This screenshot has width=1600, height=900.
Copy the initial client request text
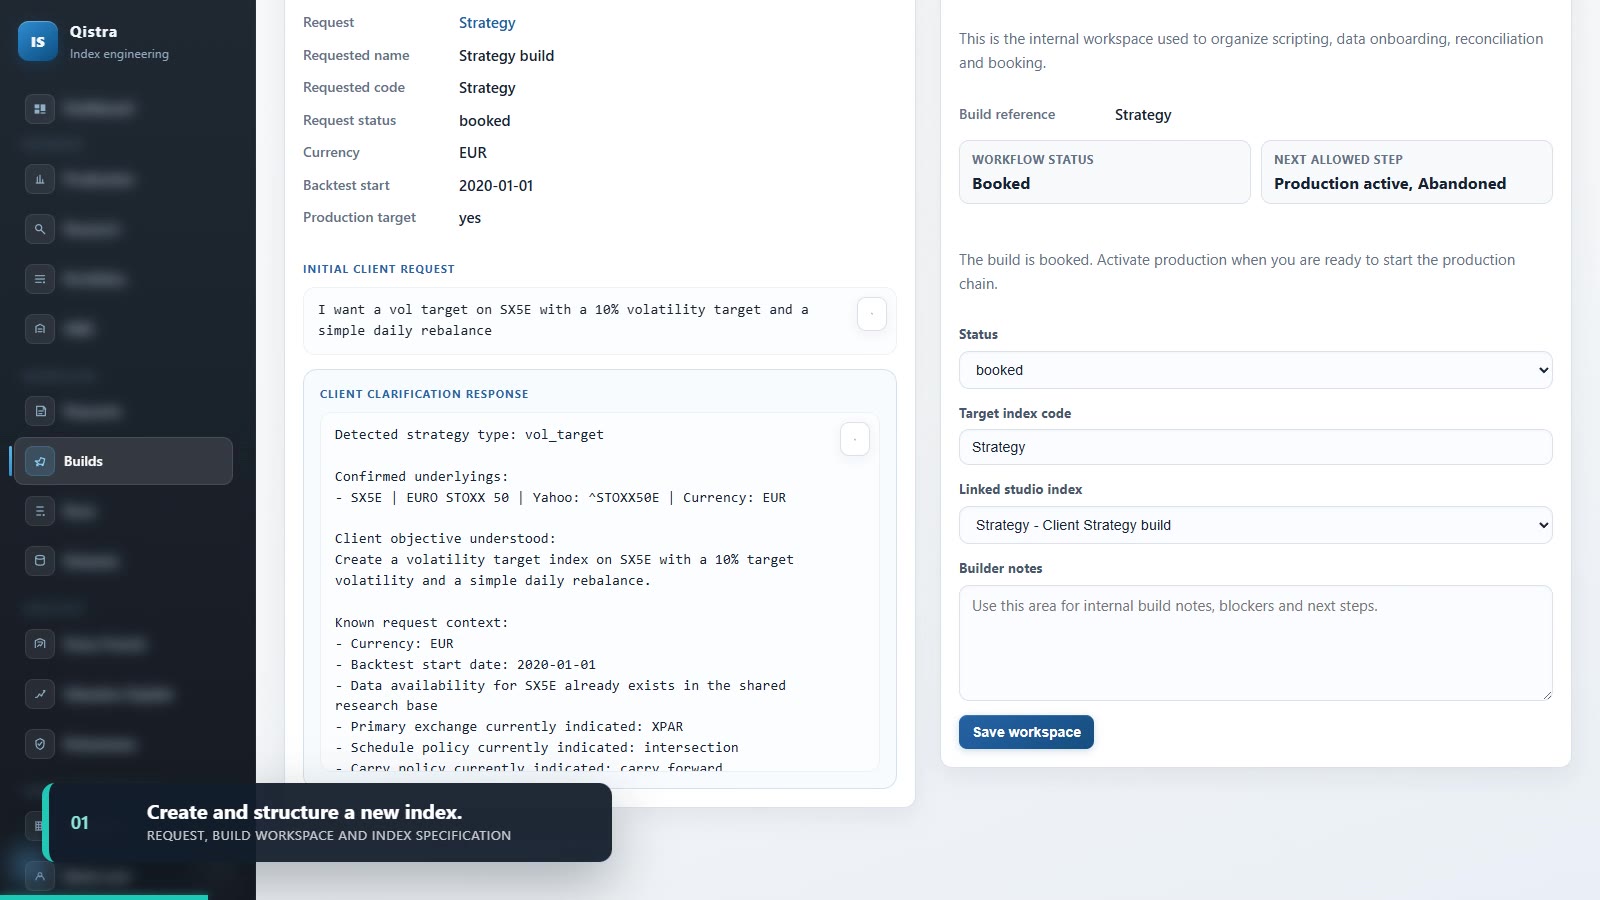(872, 314)
